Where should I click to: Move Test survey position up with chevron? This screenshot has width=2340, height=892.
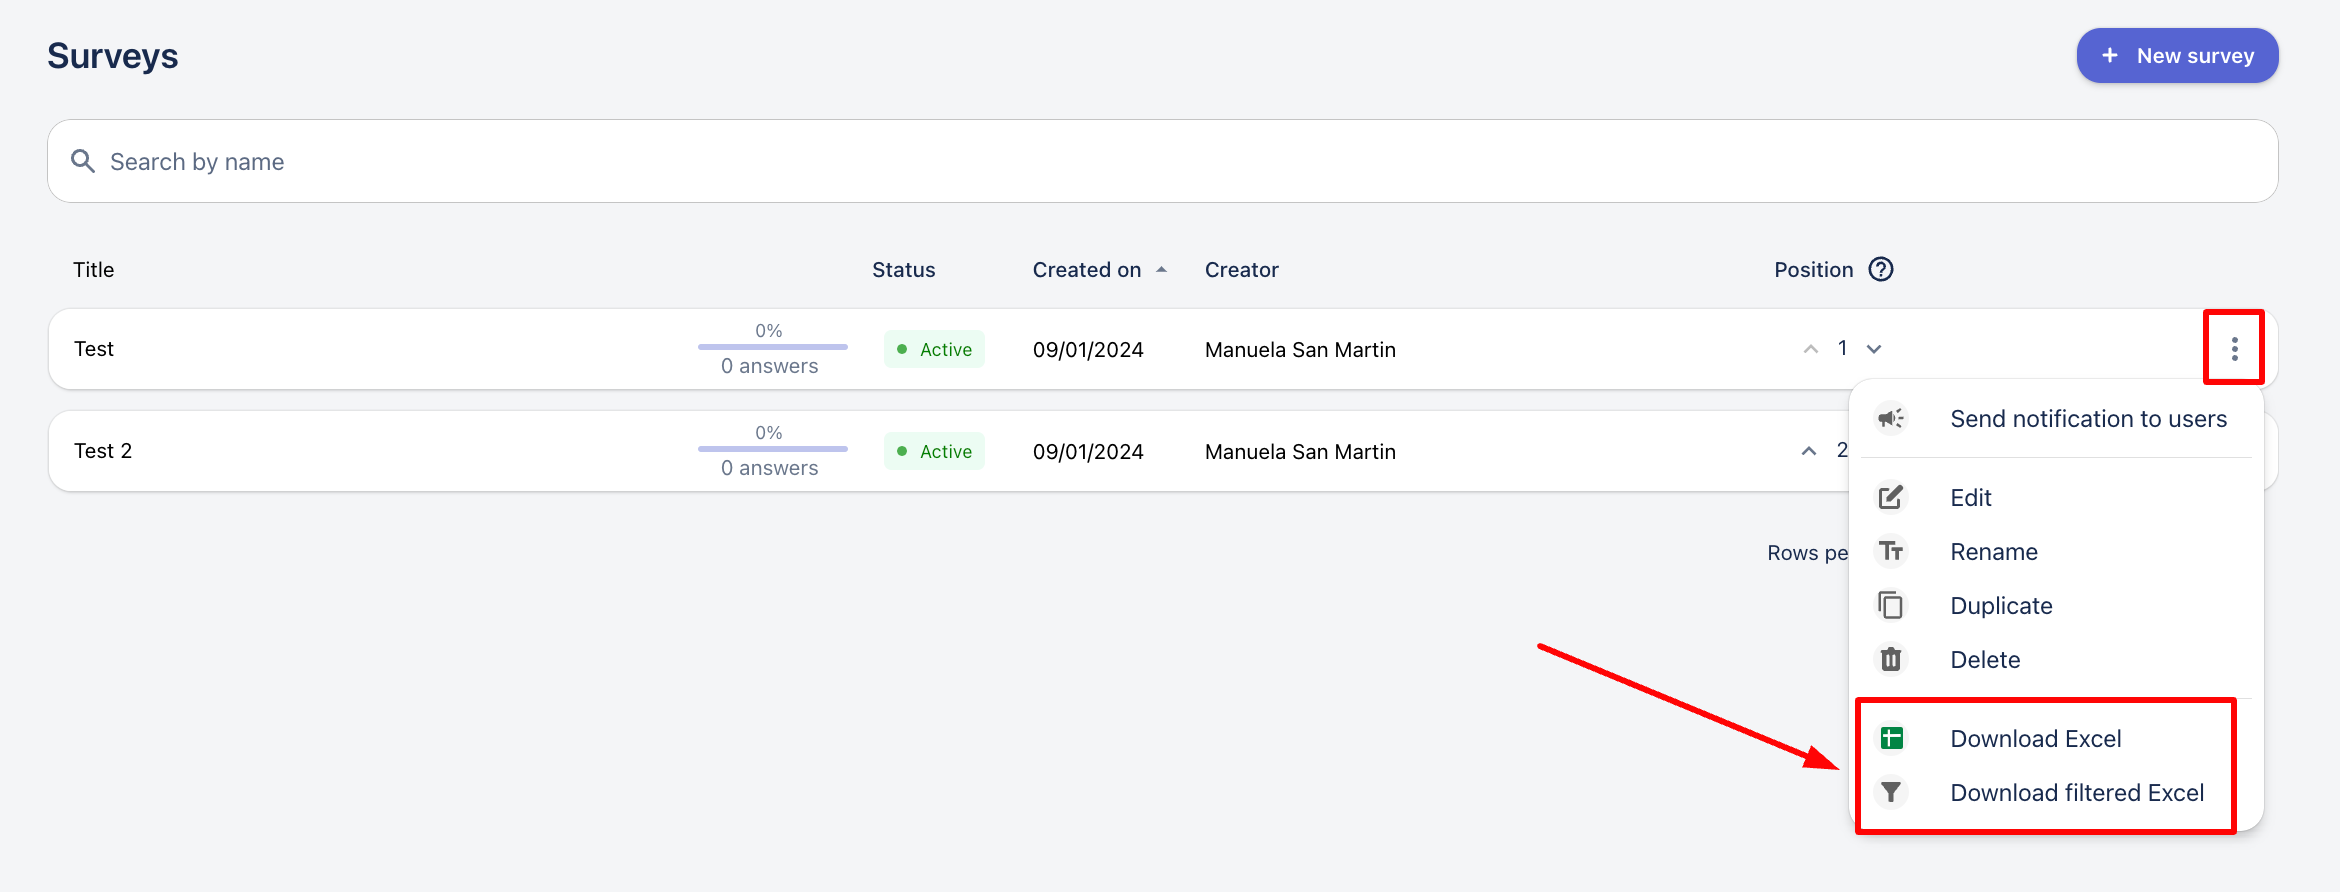click(x=1810, y=349)
